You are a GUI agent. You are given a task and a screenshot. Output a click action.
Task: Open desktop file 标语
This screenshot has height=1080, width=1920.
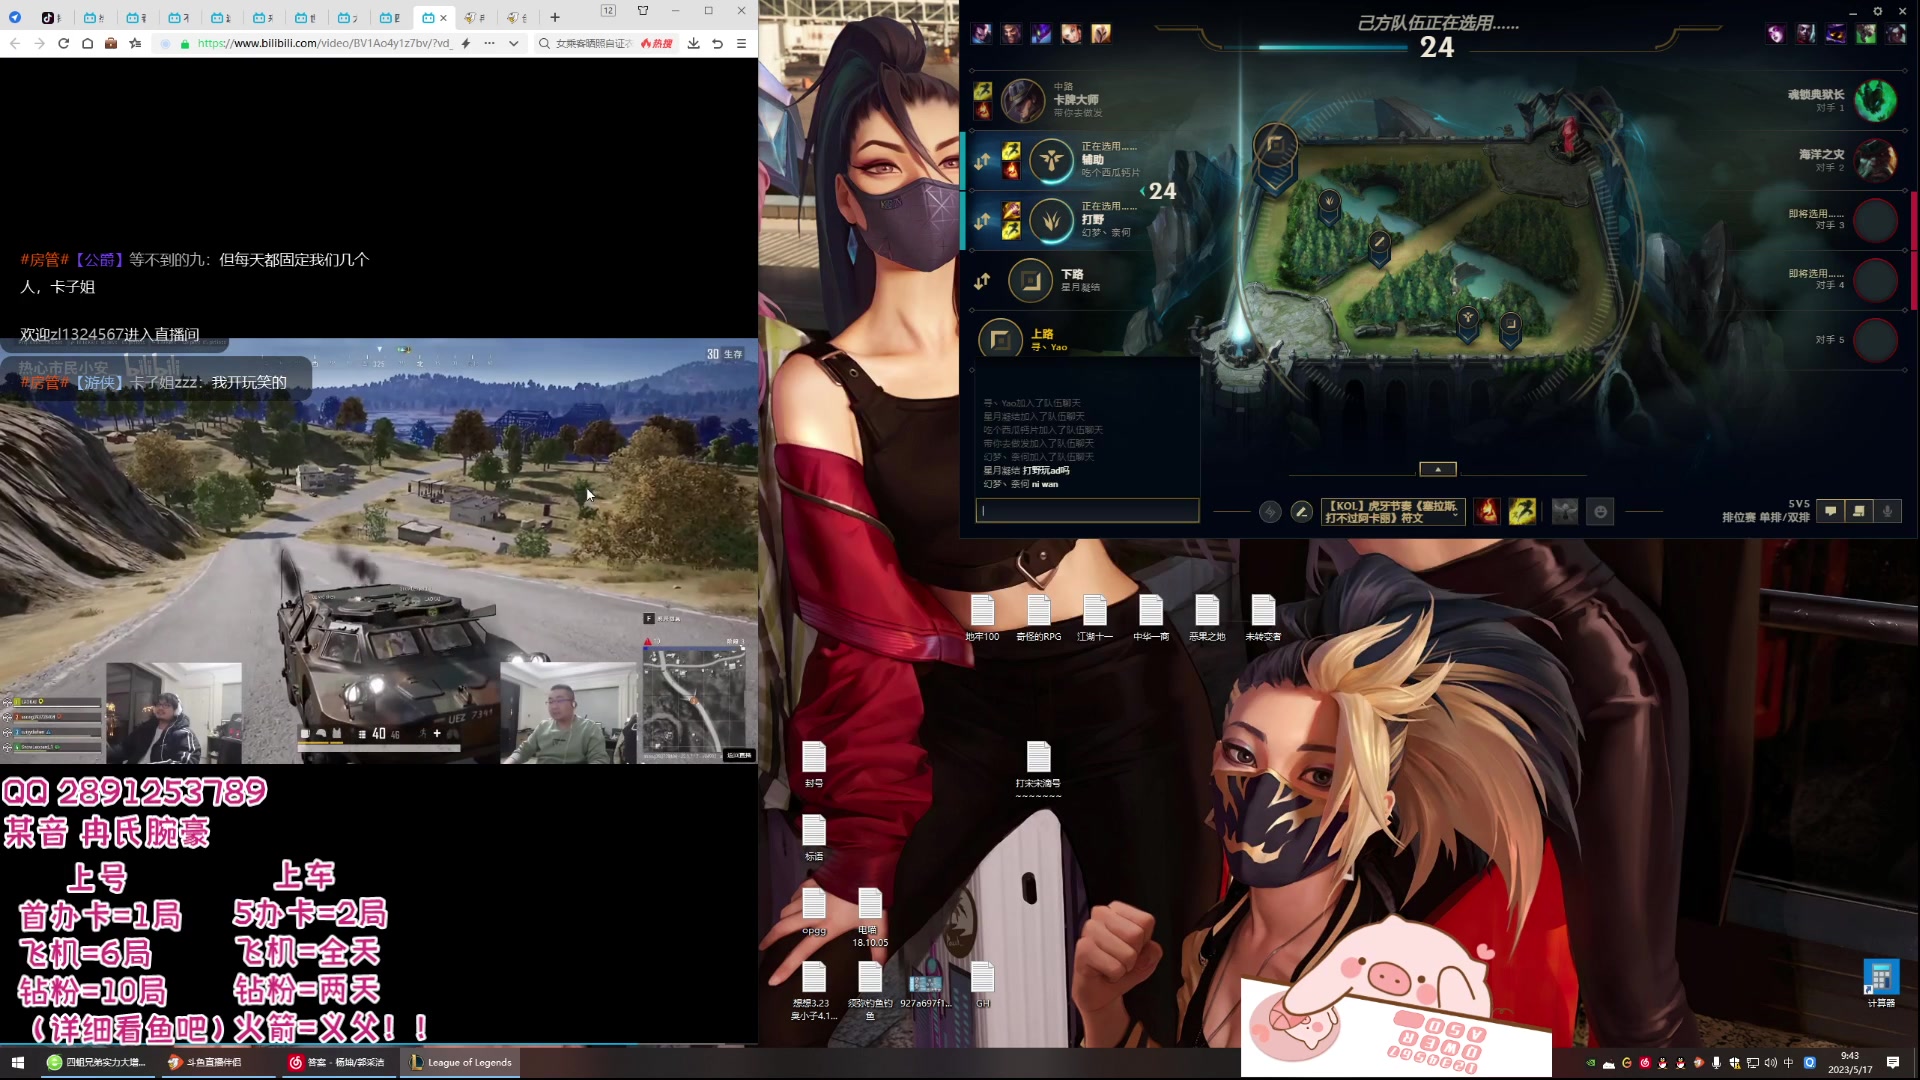(x=814, y=838)
